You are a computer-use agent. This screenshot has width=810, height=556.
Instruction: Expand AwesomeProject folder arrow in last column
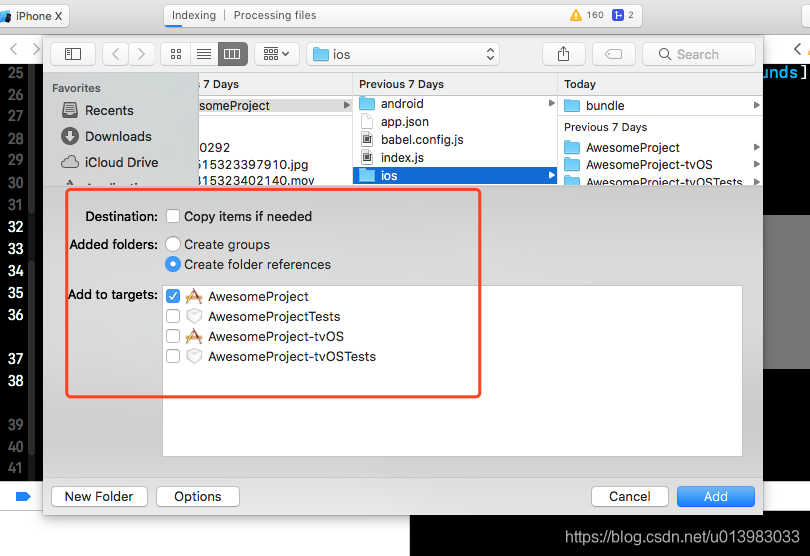click(757, 147)
